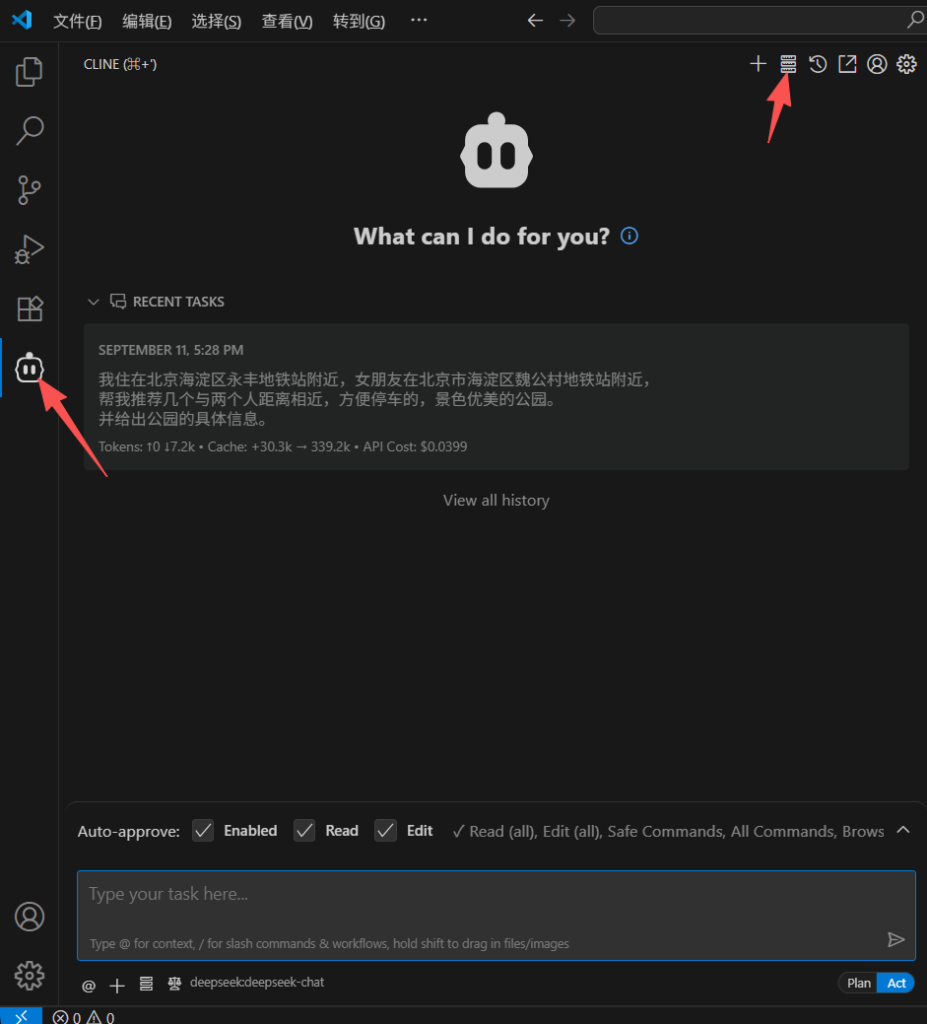The width and height of the screenshot is (927, 1024).
Task: Expand the auto-approve options chevron
Action: tap(903, 830)
